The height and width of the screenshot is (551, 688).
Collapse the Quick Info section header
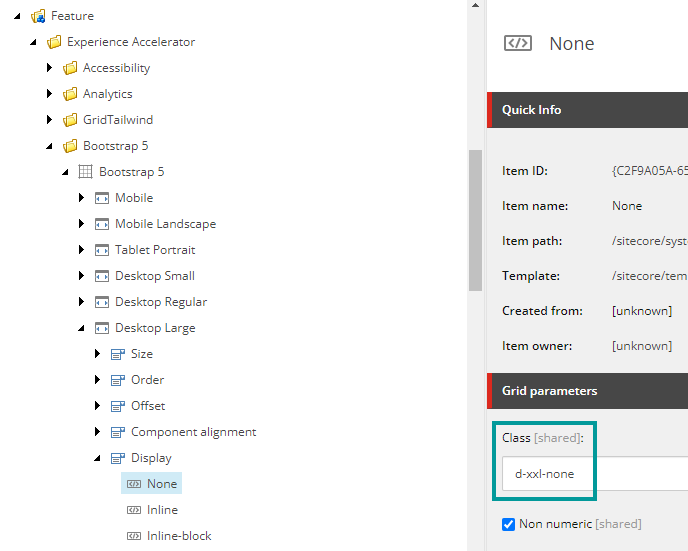tap(588, 110)
